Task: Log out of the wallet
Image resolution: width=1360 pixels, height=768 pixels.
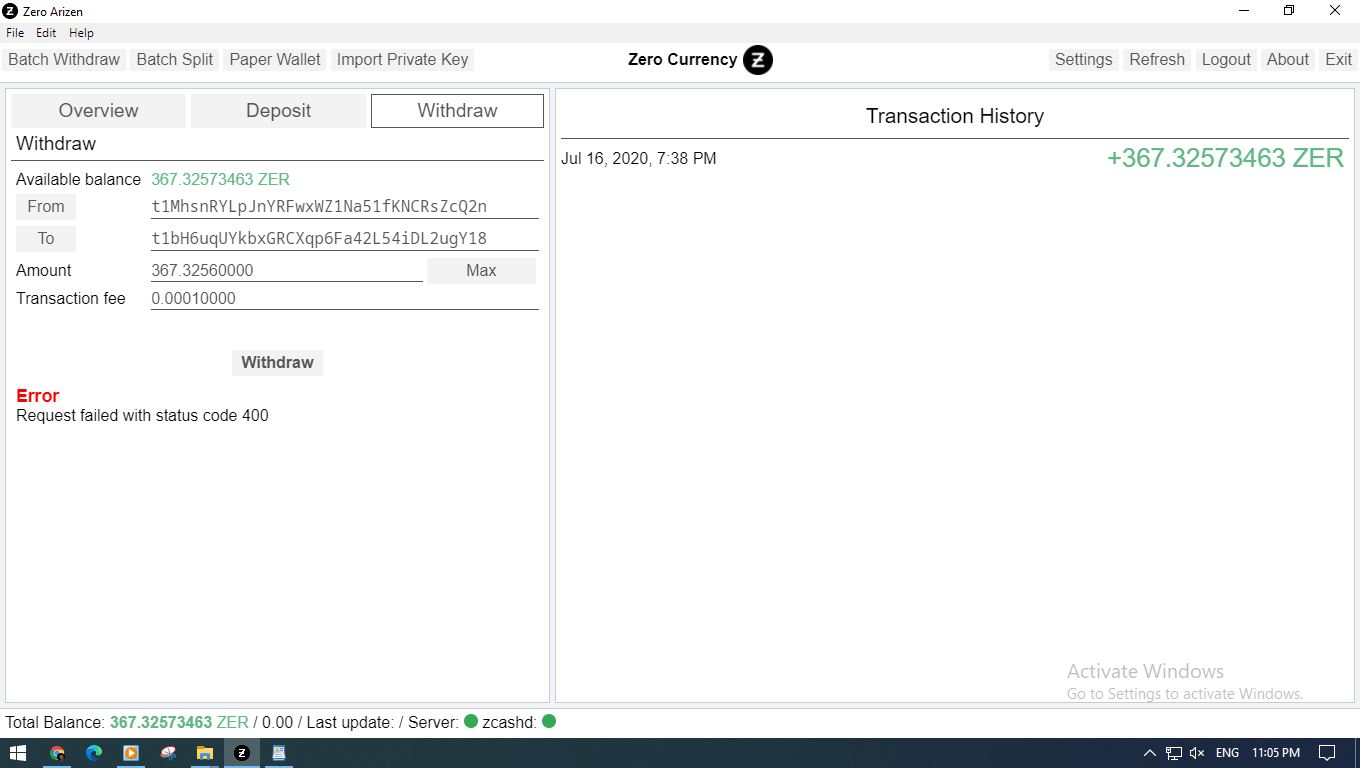Action: 1226,60
